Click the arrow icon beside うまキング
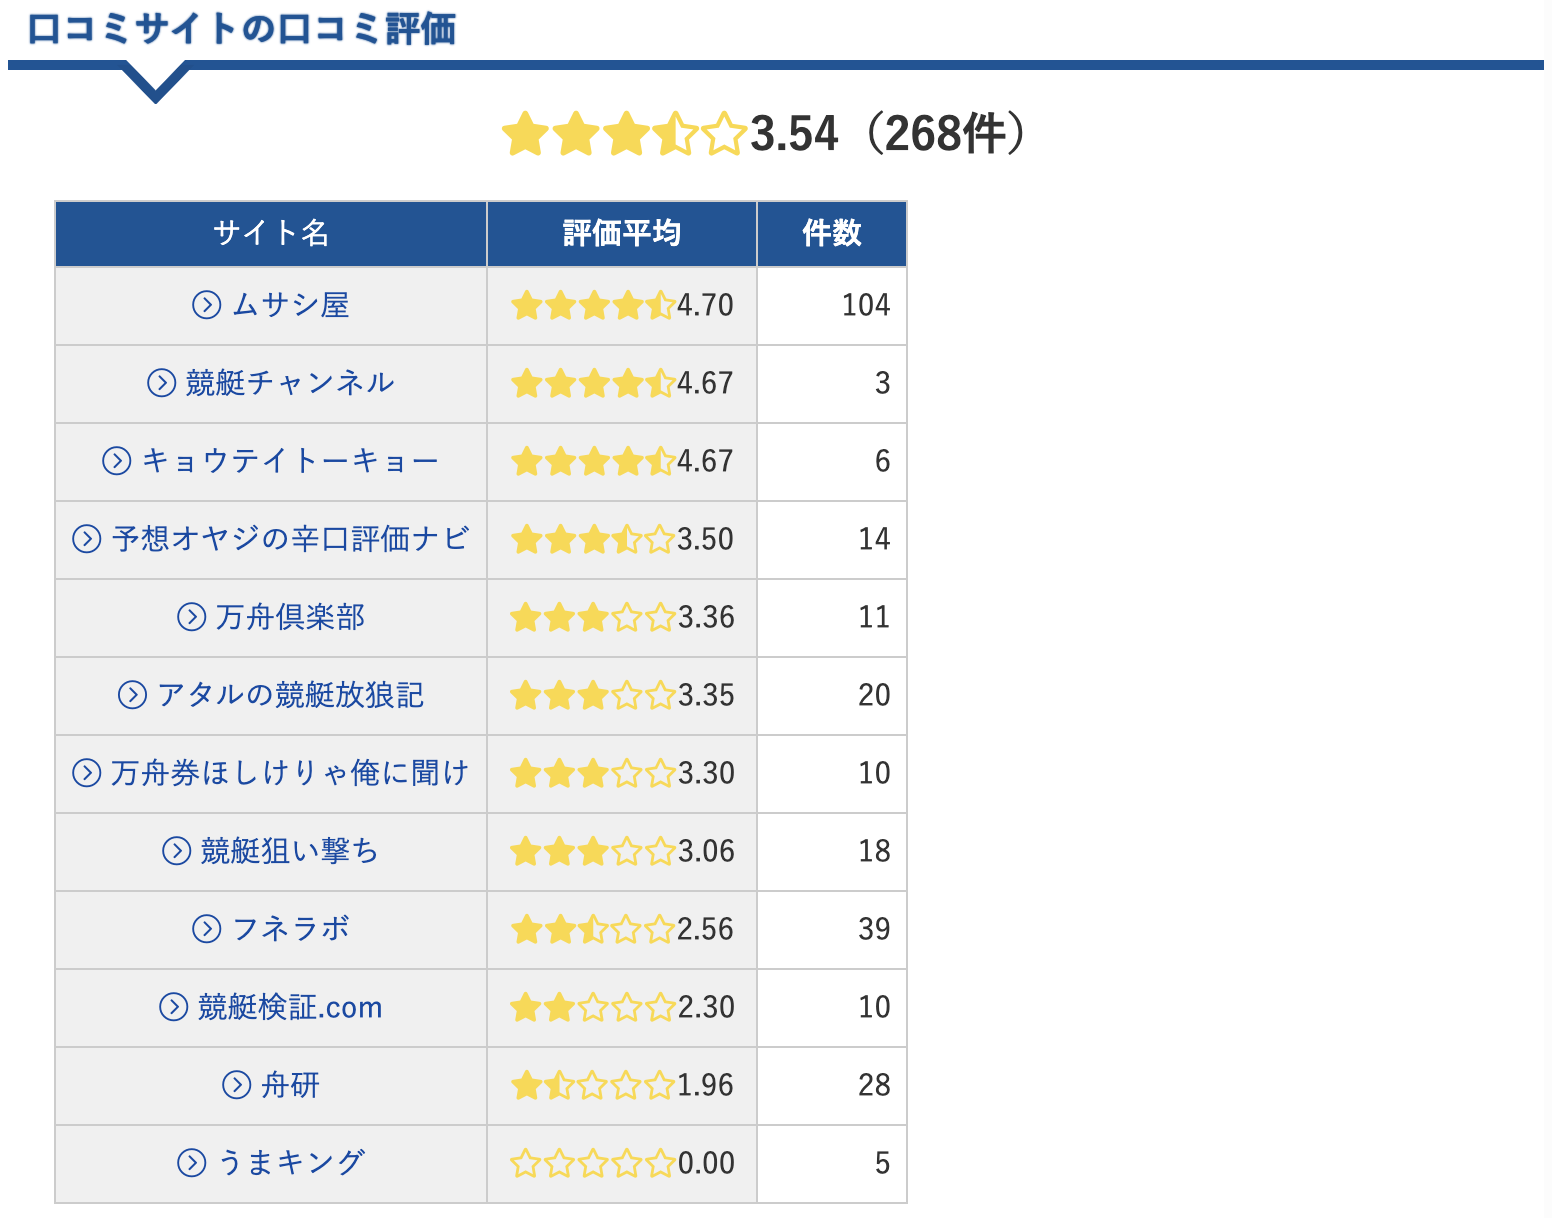This screenshot has width=1552, height=1218. [191, 1163]
